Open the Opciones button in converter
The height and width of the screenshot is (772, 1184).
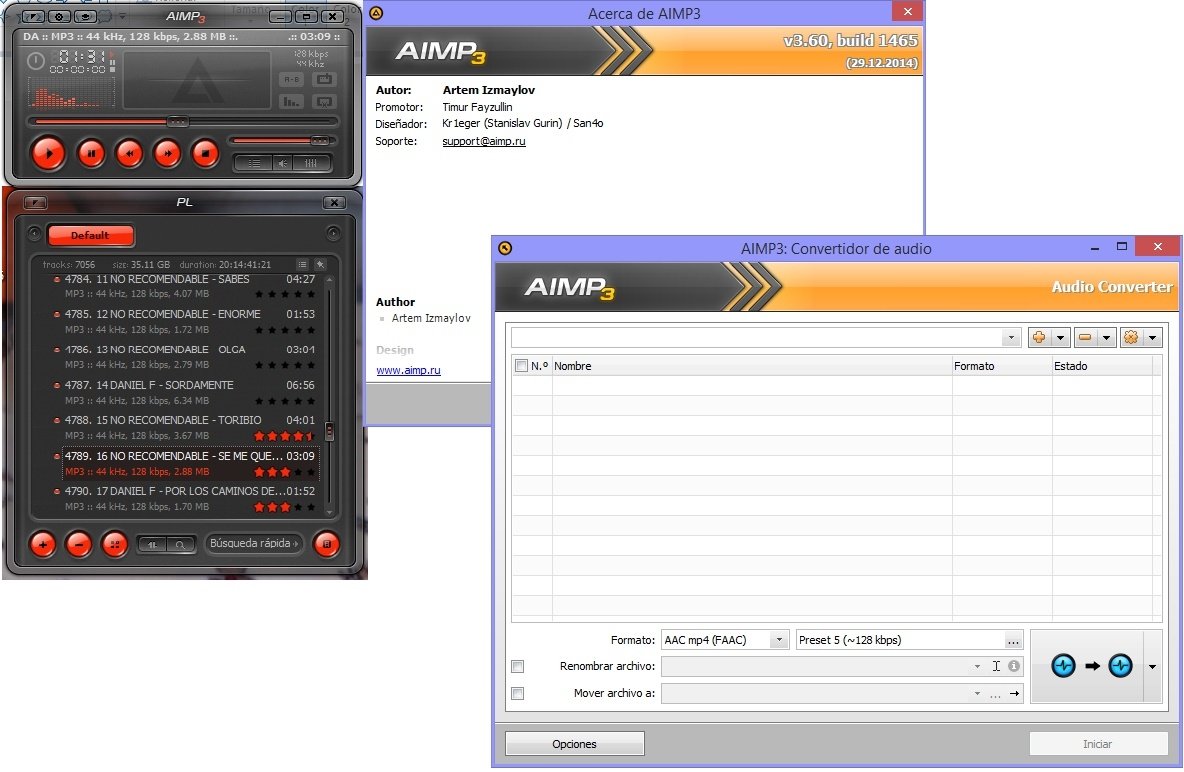click(x=574, y=744)
